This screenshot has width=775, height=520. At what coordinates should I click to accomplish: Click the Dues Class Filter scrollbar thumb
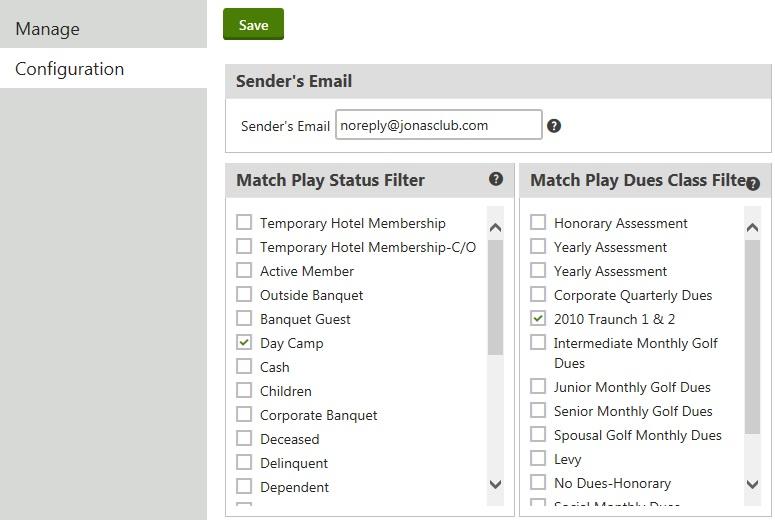click(x=753, y=335)
